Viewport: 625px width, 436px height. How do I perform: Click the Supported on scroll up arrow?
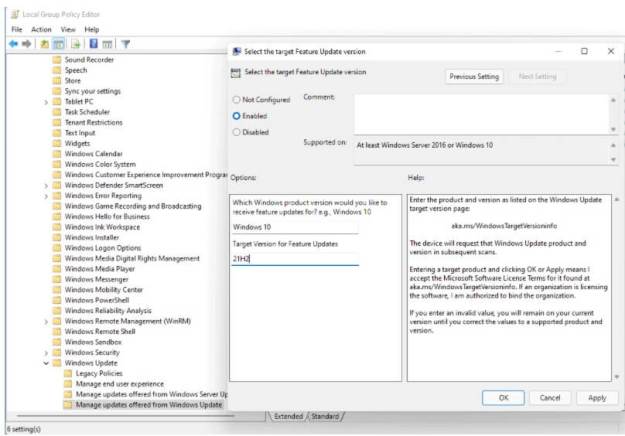coord(613,145)
